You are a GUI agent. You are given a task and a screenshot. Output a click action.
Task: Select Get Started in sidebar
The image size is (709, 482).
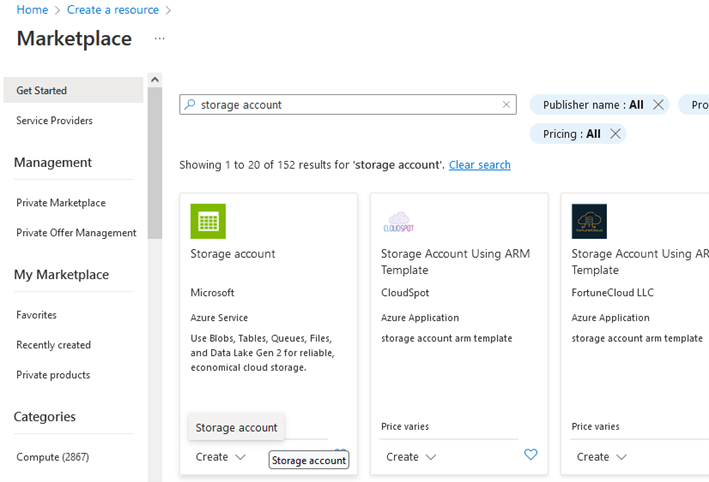73,90
